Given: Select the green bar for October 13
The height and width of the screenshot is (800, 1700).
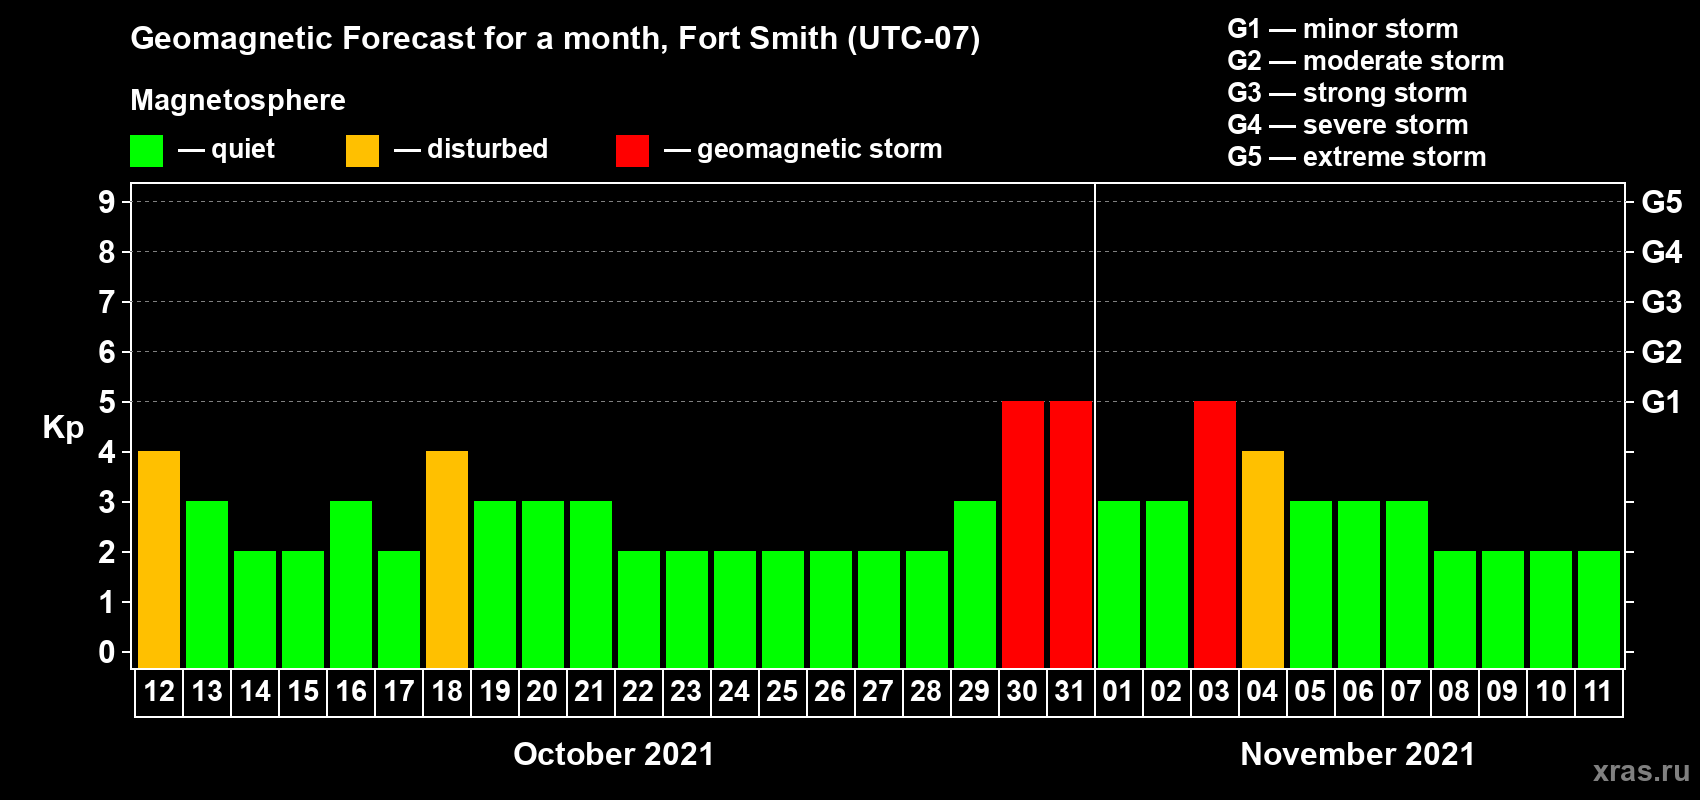Looking at the screenshot, I should point(207,584).
